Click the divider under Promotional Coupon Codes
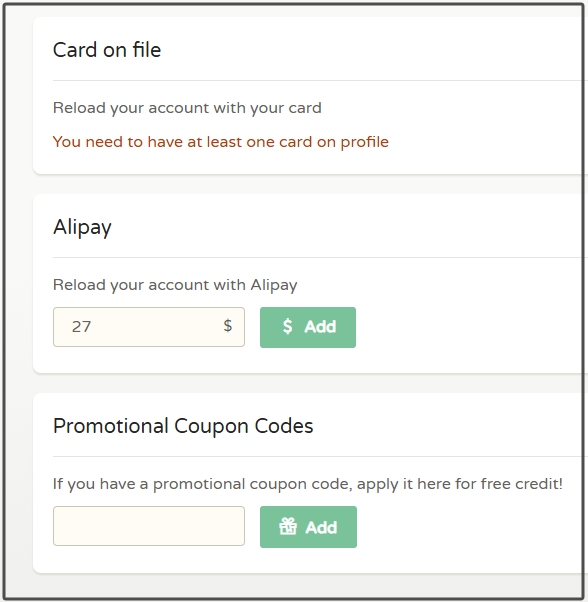The image size is (588, 602). pos(318,456)
